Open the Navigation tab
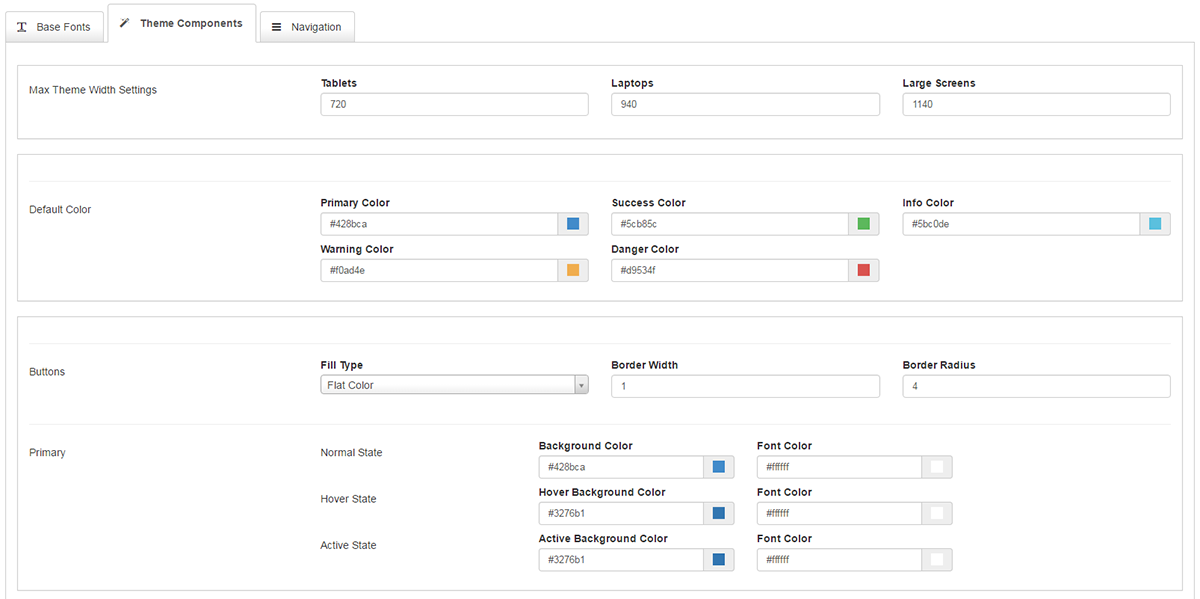Screen dimensions: 1200x599 tap(307, 27)
